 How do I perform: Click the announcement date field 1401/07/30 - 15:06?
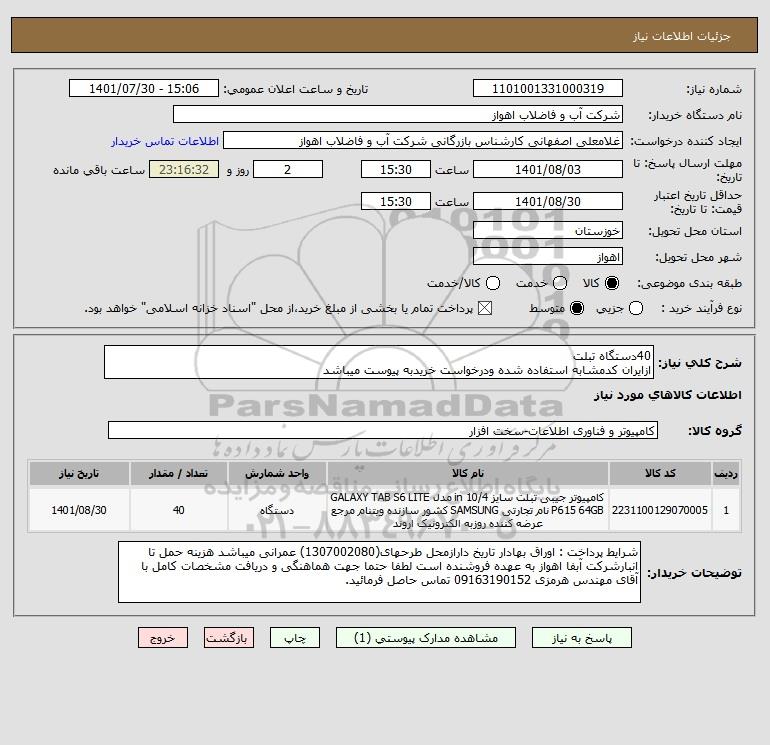tap(144, 88)
